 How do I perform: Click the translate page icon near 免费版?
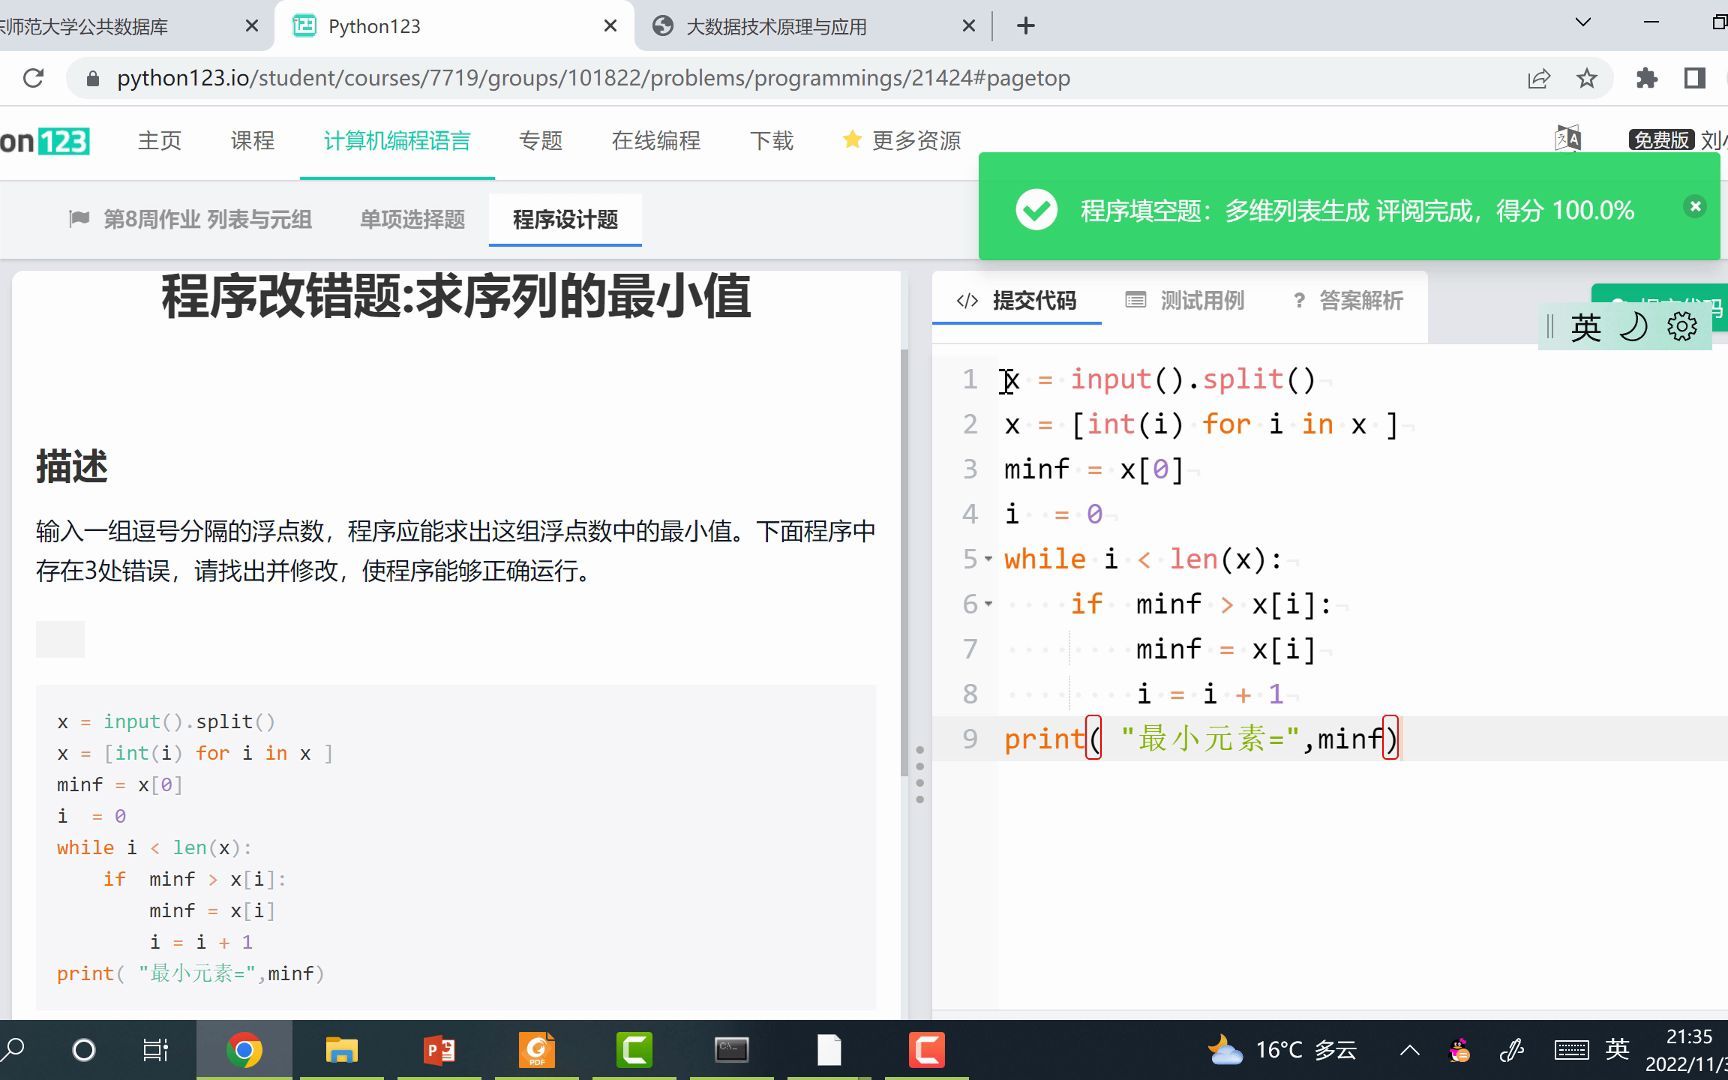tap(1569, 139)
